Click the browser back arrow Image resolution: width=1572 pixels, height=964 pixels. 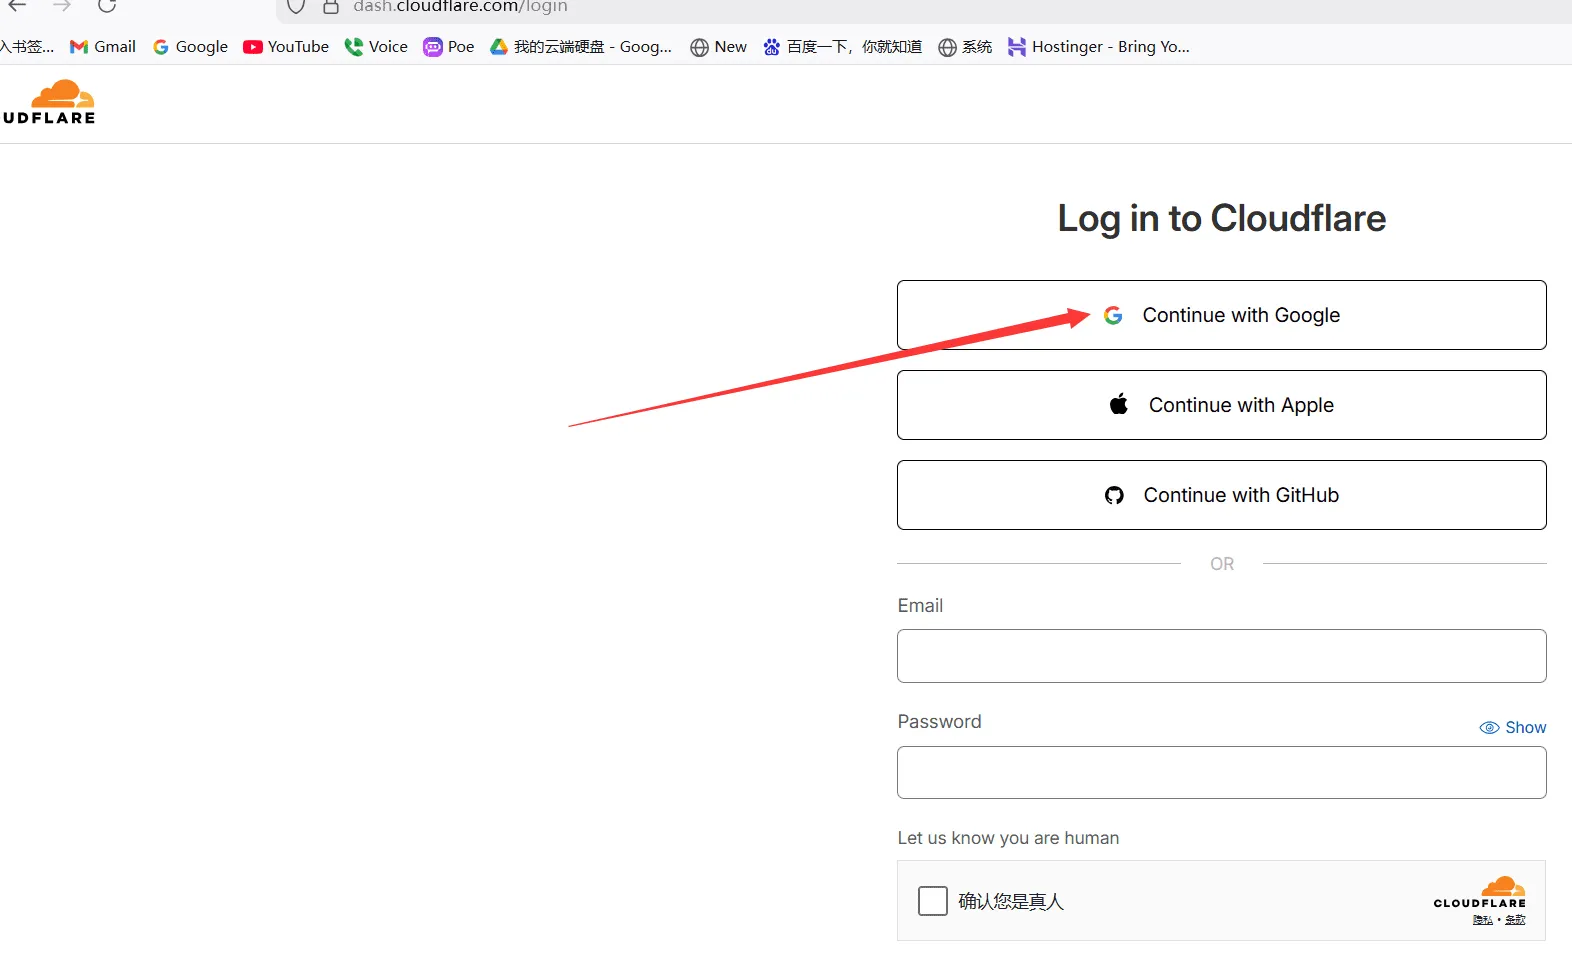[18, 6]
